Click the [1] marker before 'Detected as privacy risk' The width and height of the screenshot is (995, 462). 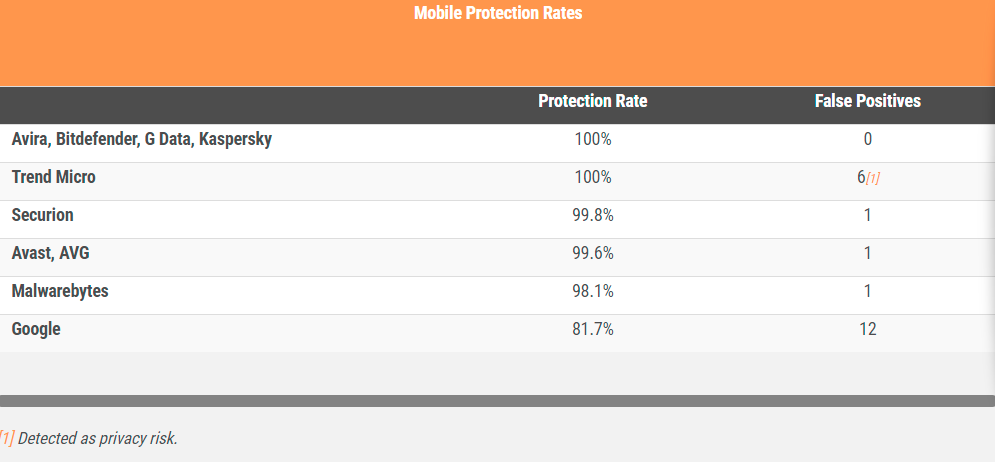(x=7, y=438)
